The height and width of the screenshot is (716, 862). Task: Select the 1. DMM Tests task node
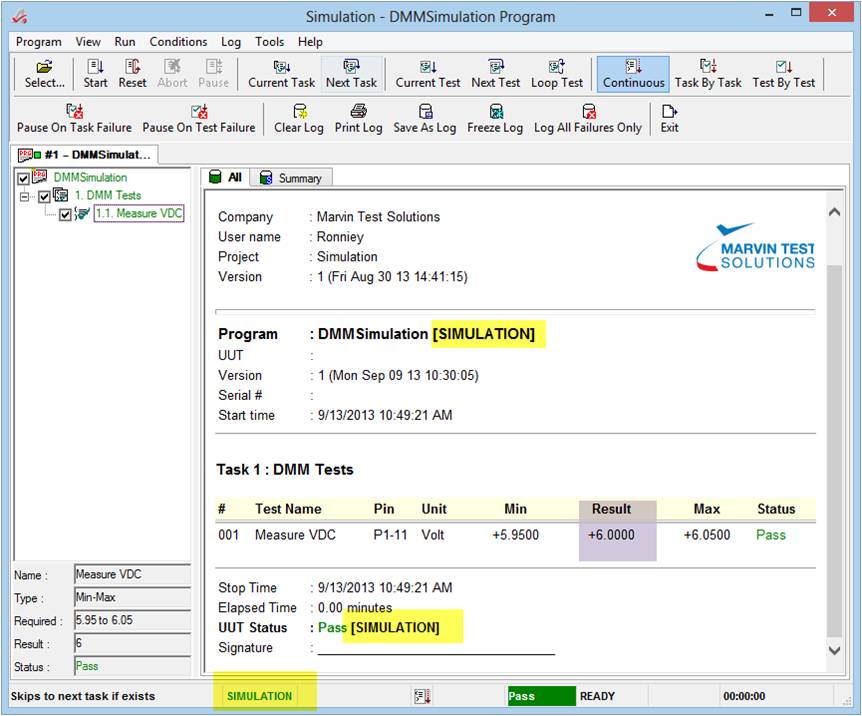pyautogui.click(x=108, y=195)
